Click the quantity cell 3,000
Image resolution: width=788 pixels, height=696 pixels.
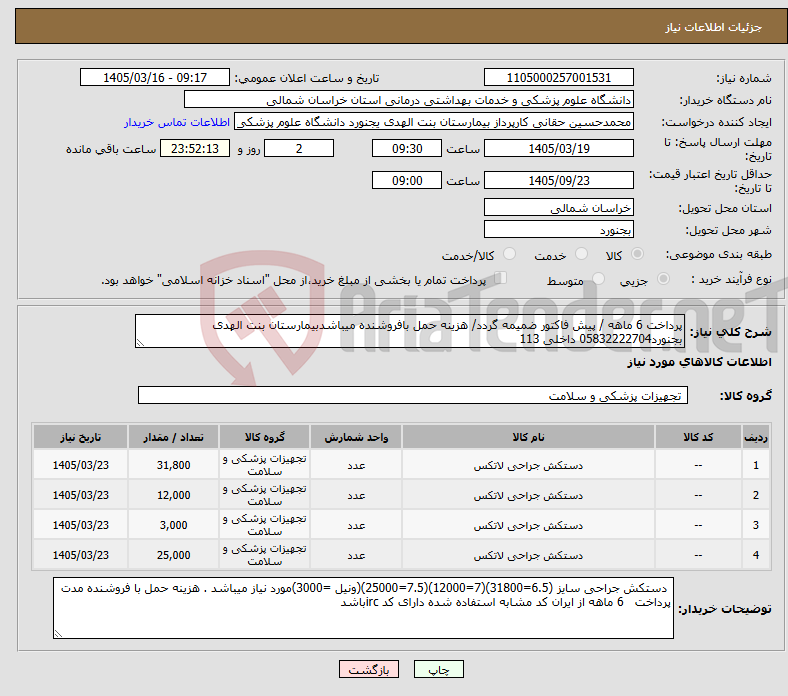(x=173, y=525)
